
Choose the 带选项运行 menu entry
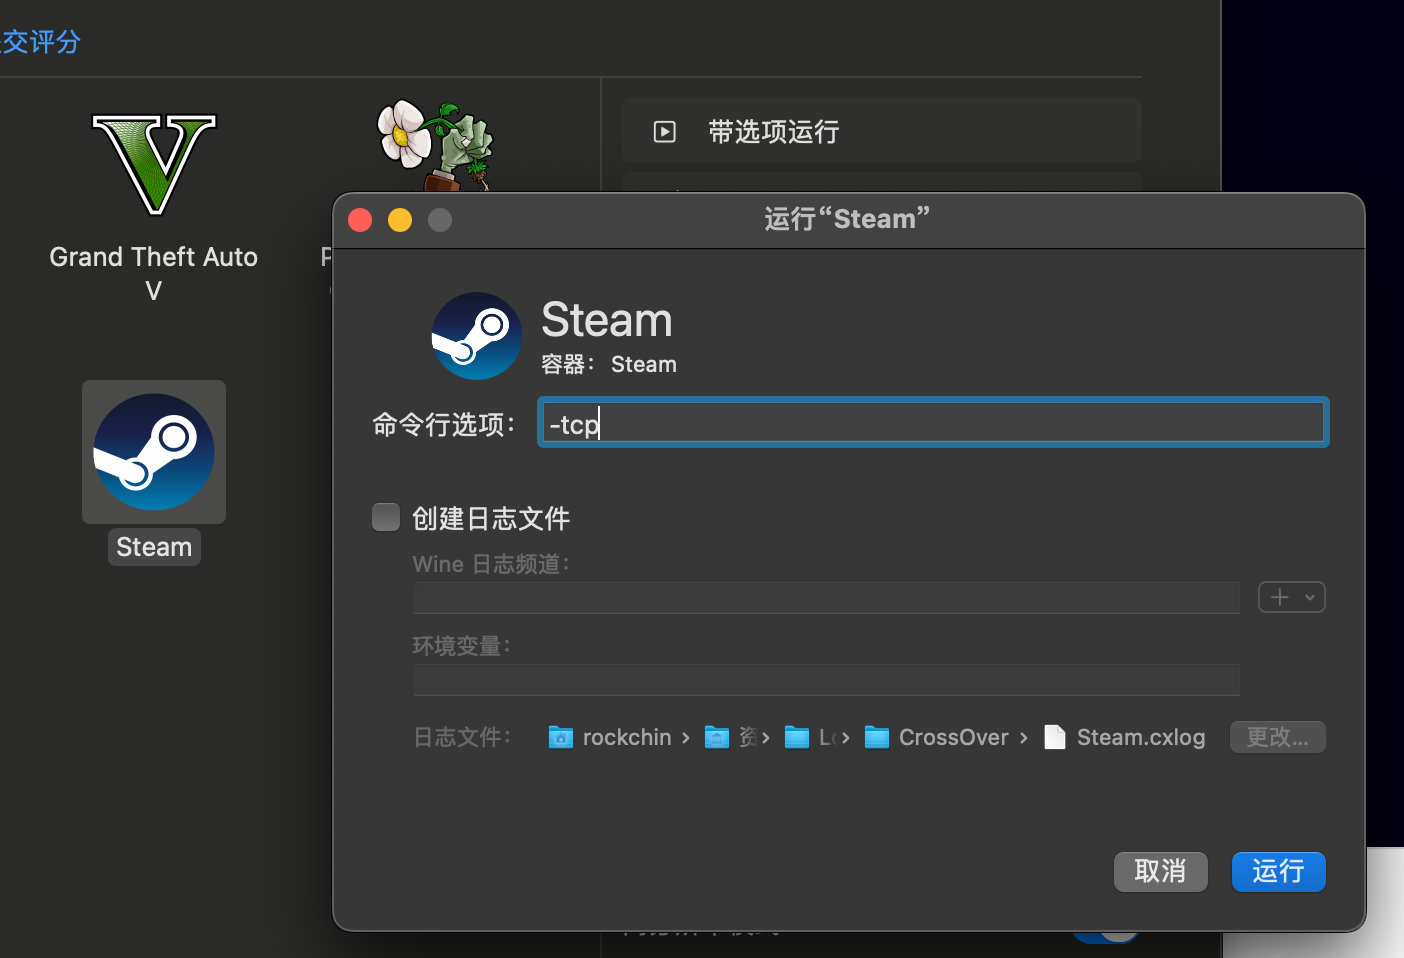[774, 132]
